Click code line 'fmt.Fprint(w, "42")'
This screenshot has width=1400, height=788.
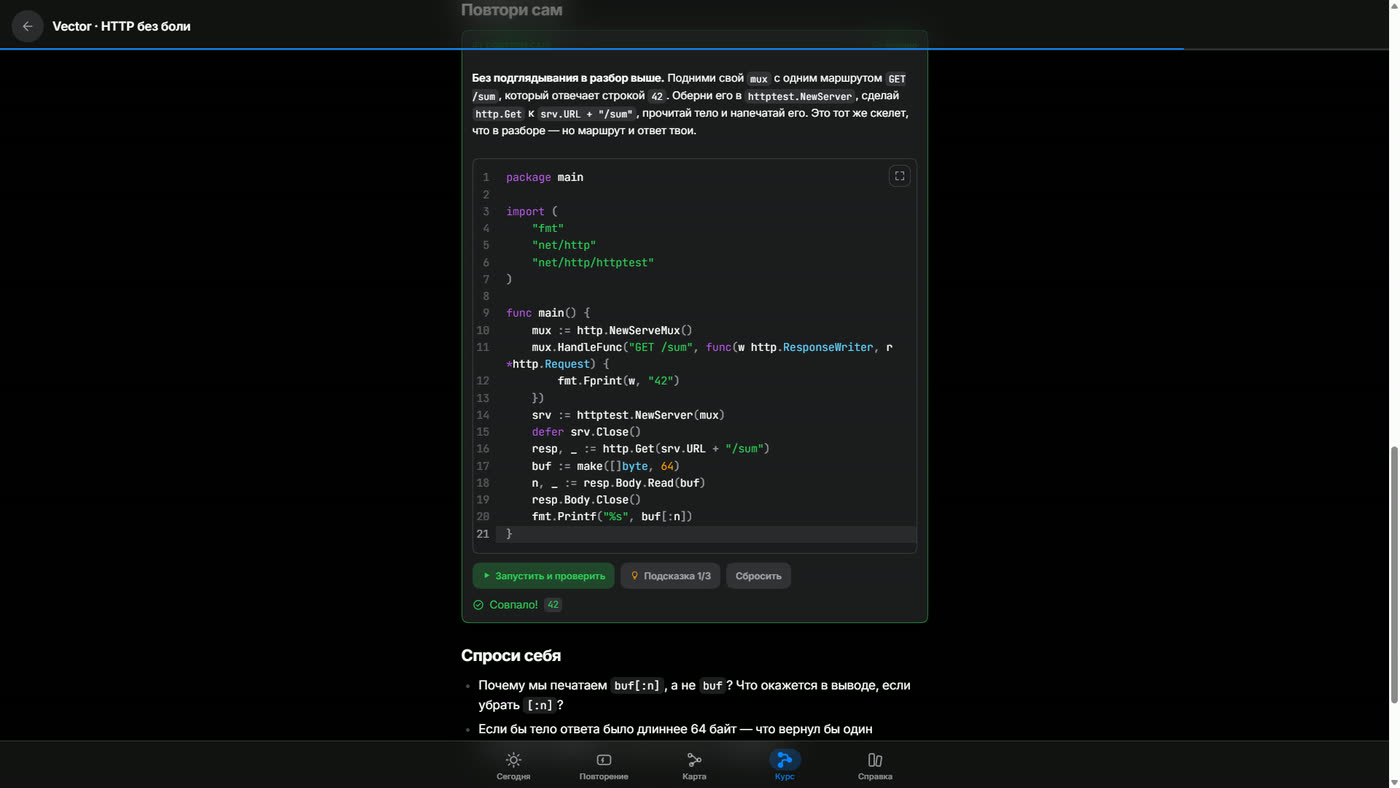pos(618,381)
